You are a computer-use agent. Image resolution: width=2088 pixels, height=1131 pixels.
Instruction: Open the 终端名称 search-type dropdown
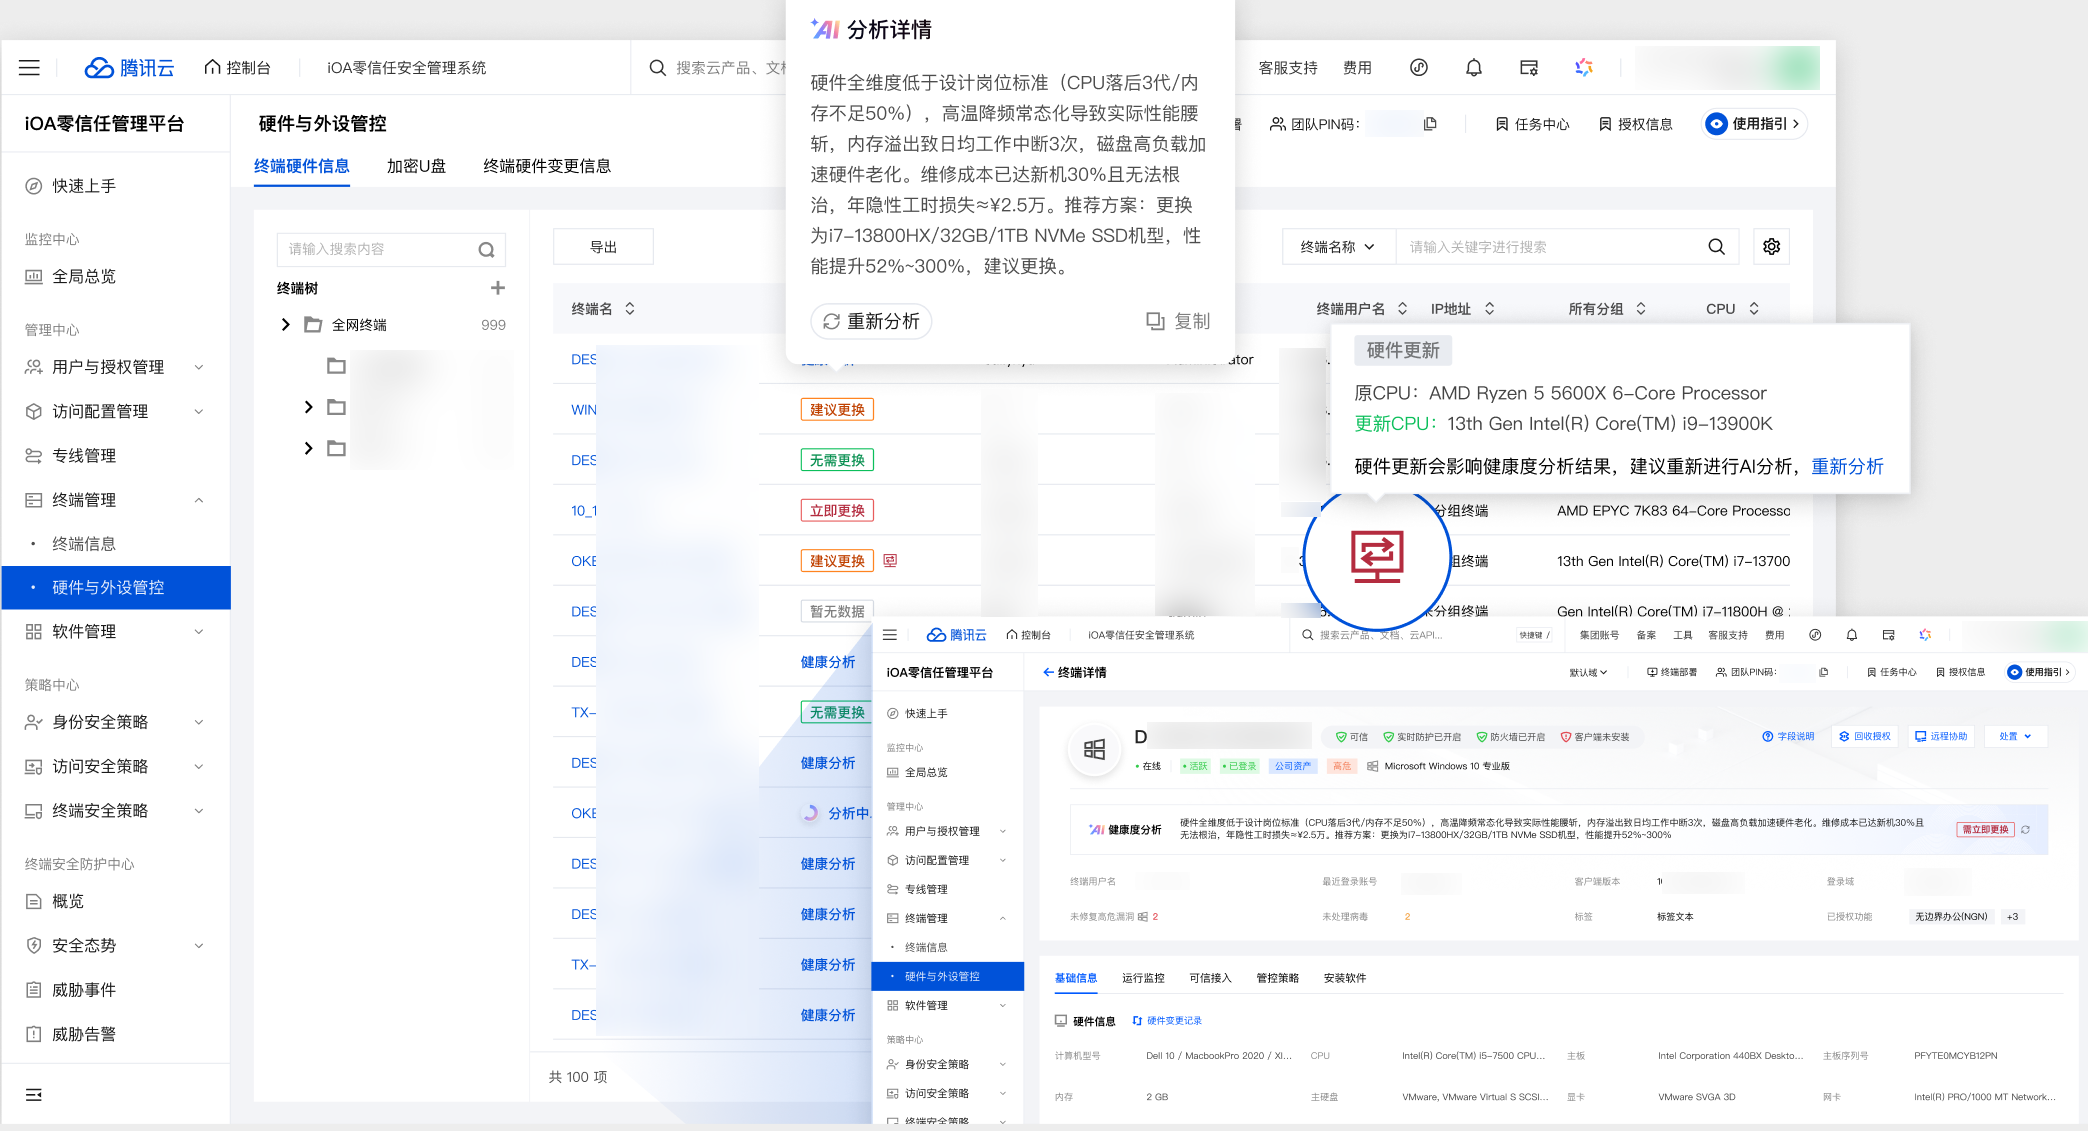tap(1337, 247)
